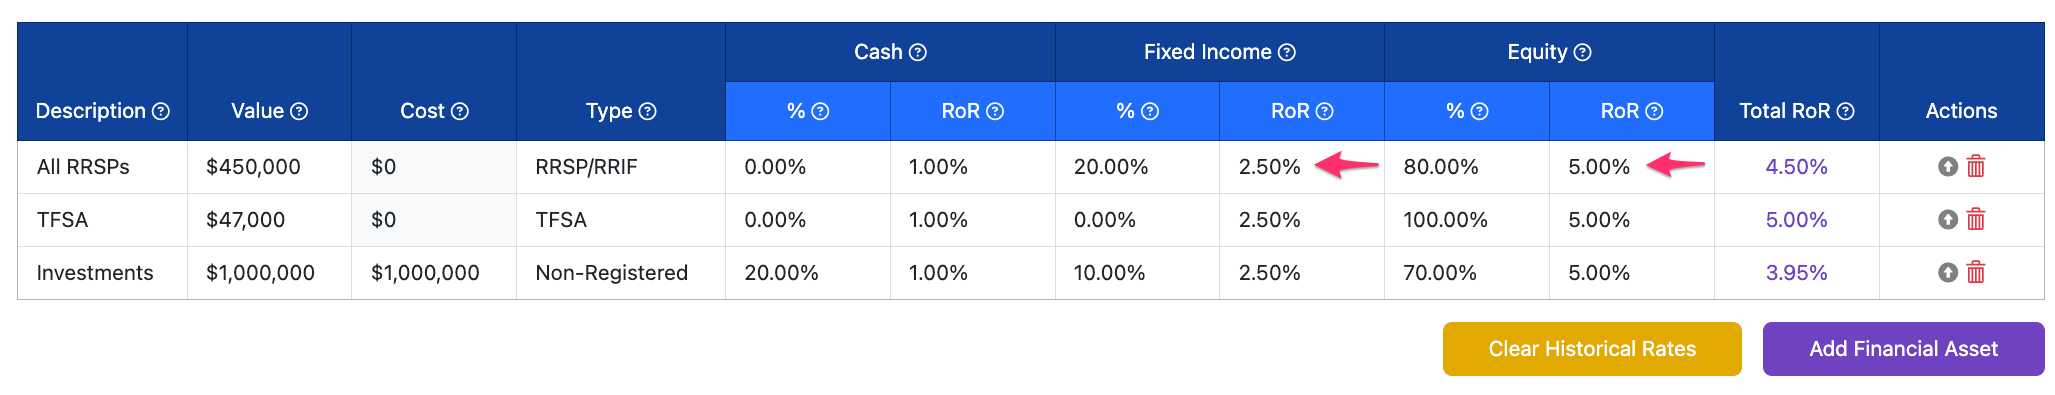Click up arrow icon for All RRSPs row
The height and width of the screenshot is (395, 2055).
tap(1947, 167)
